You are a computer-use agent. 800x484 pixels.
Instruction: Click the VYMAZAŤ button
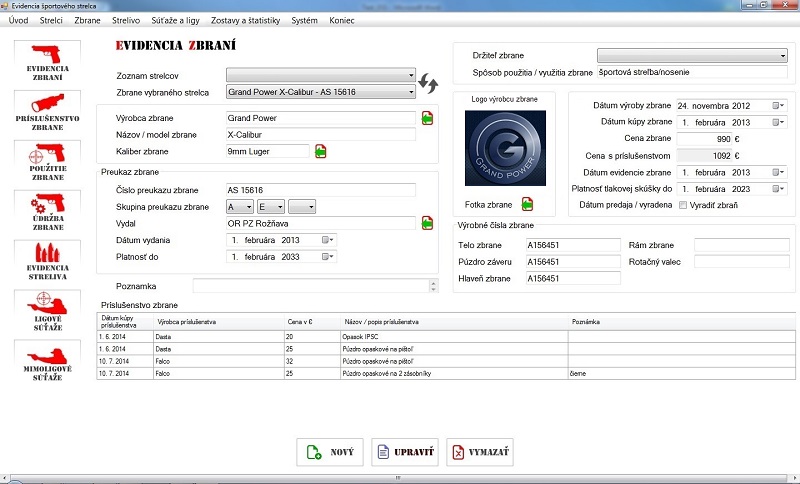[x=480, y=452]
